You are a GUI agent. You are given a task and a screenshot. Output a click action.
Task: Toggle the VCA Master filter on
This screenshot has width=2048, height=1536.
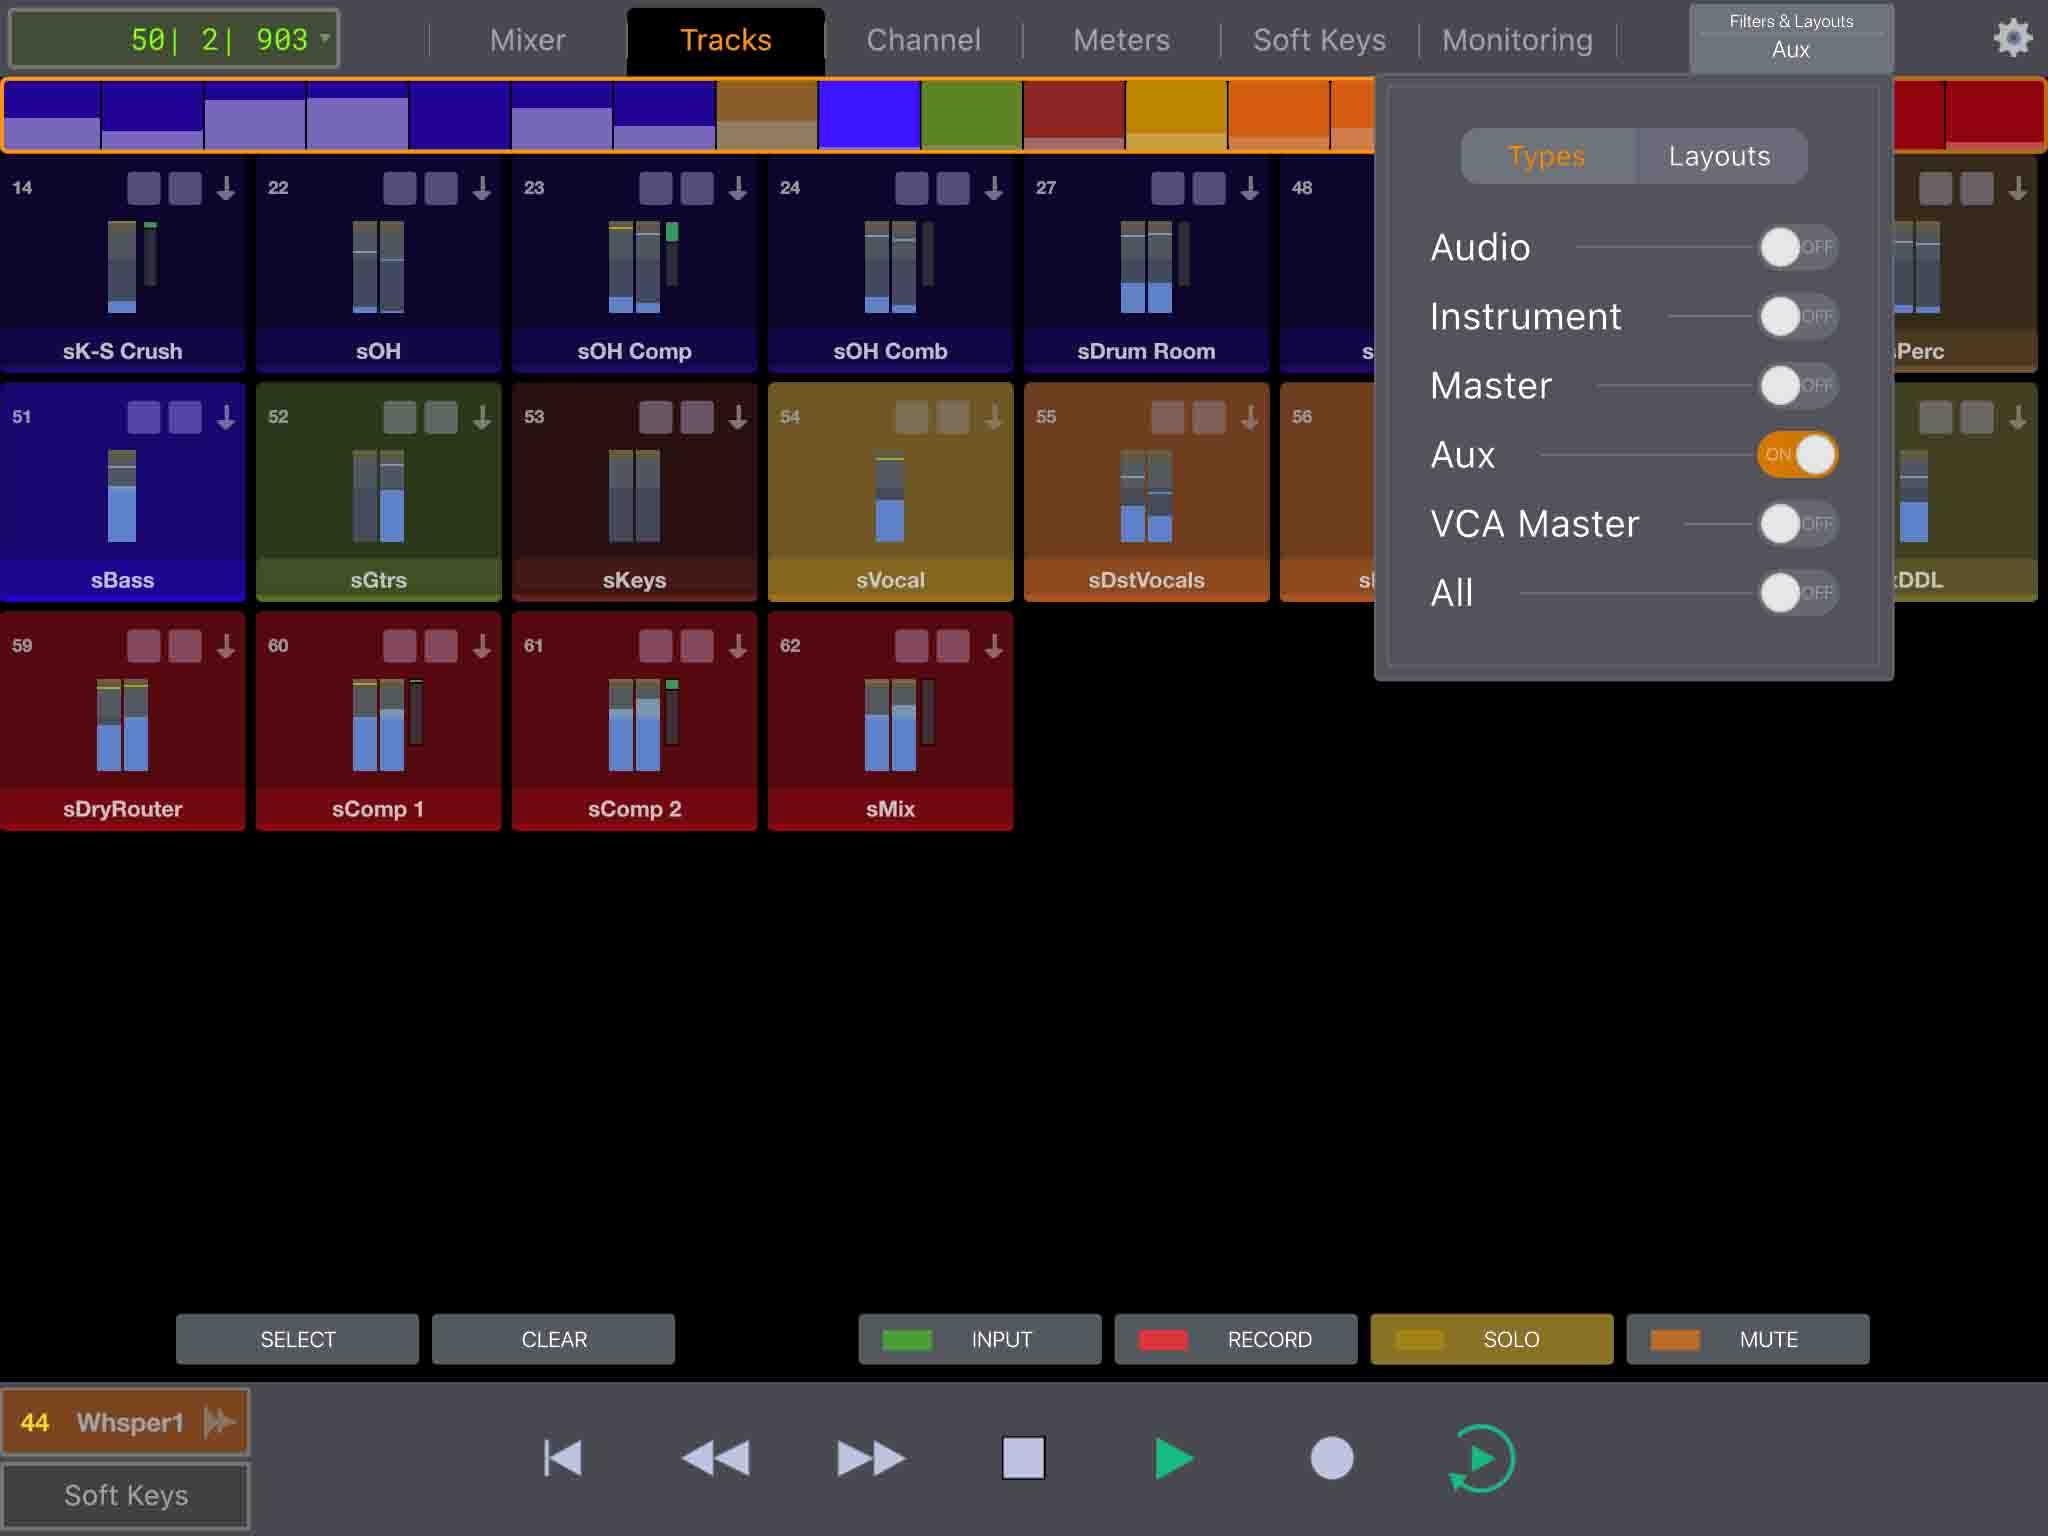[x=1797, y=524]
